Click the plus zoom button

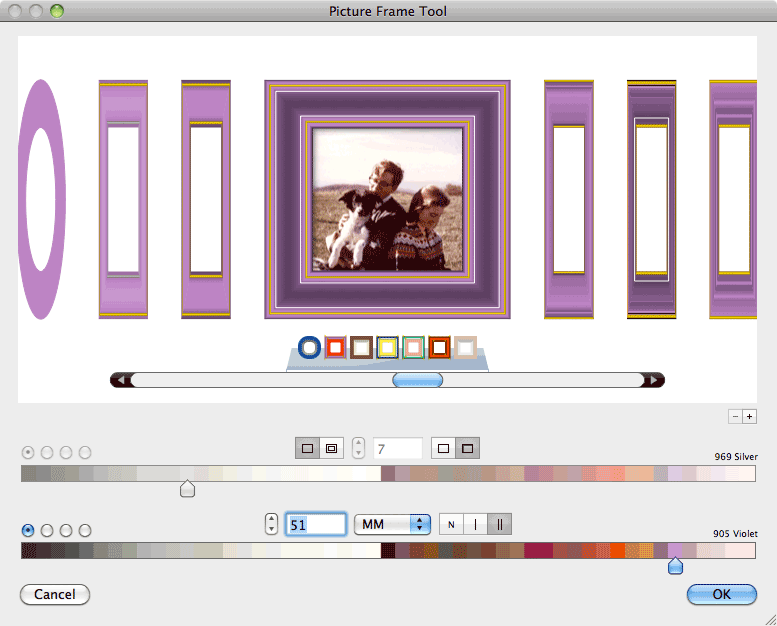(x=750, y=417)
